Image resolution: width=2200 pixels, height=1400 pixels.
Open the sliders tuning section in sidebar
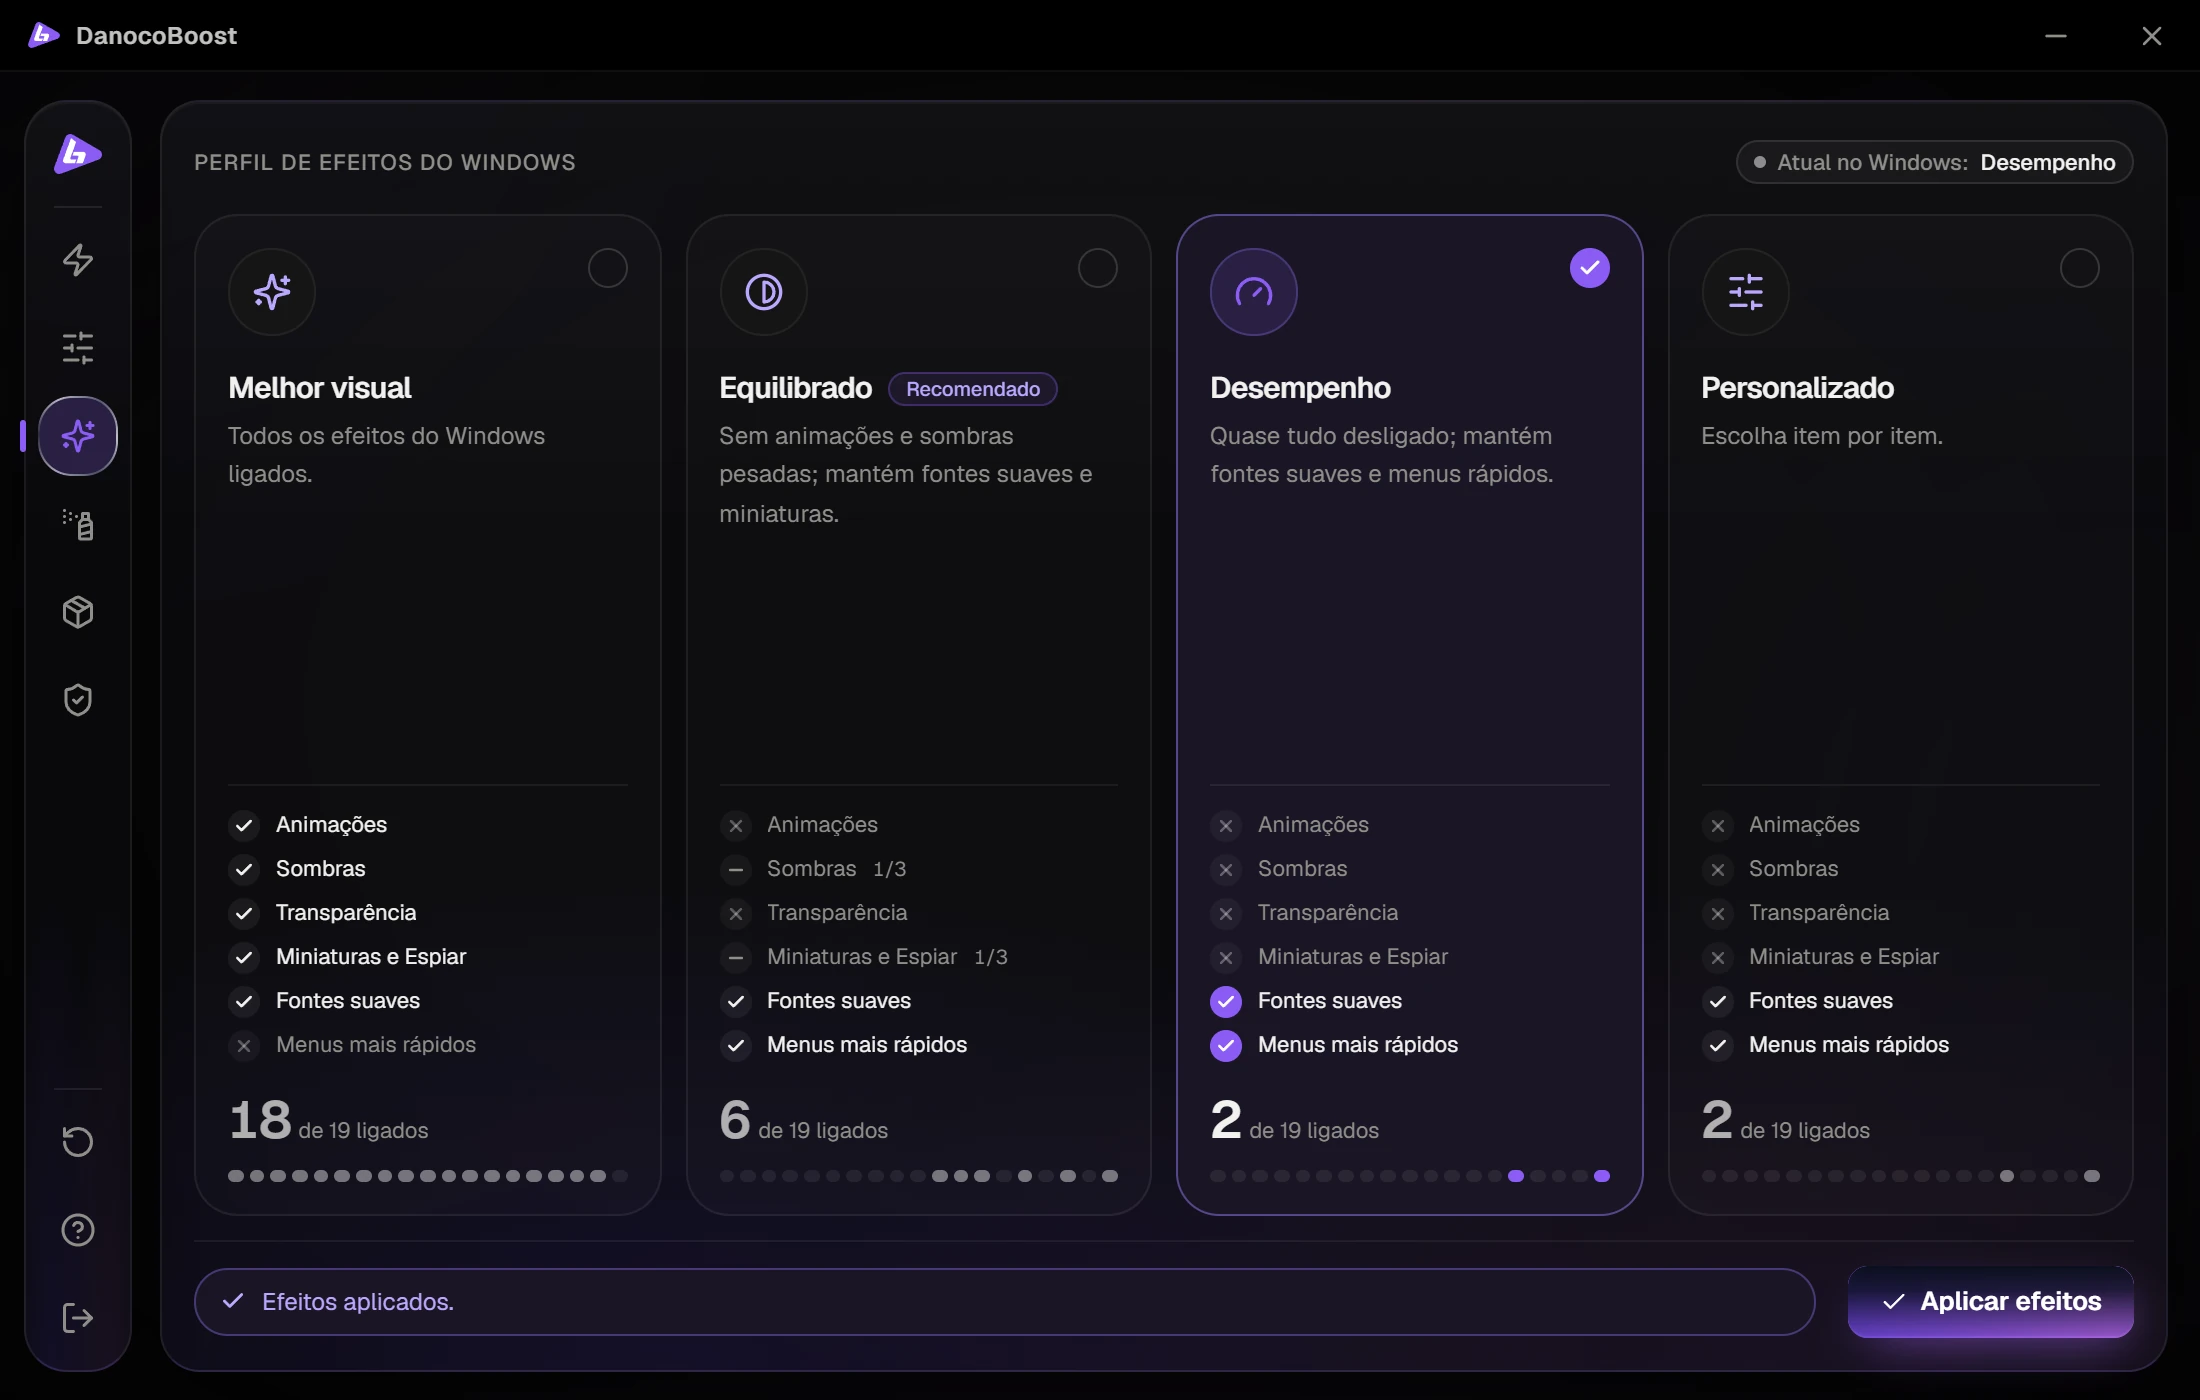point(78,348)
